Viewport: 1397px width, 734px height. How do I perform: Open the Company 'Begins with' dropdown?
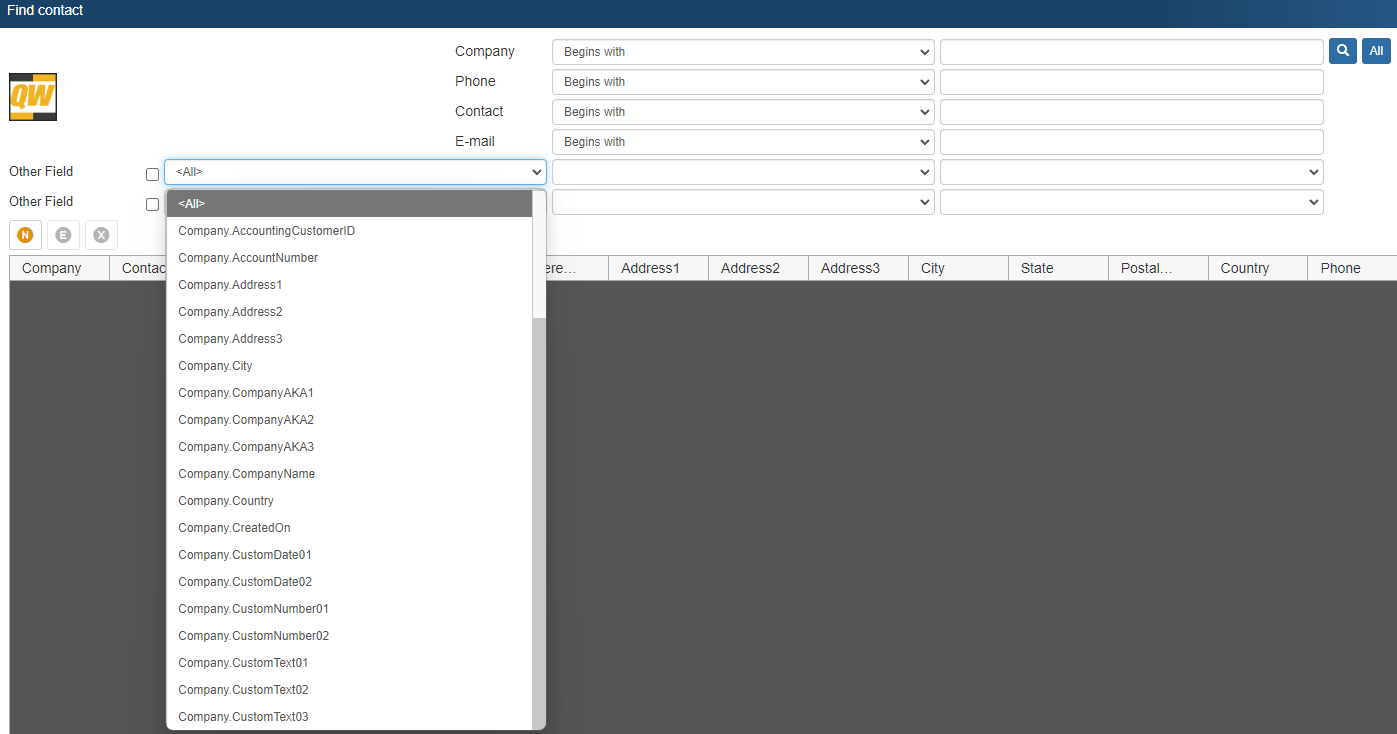coord(743,52)
